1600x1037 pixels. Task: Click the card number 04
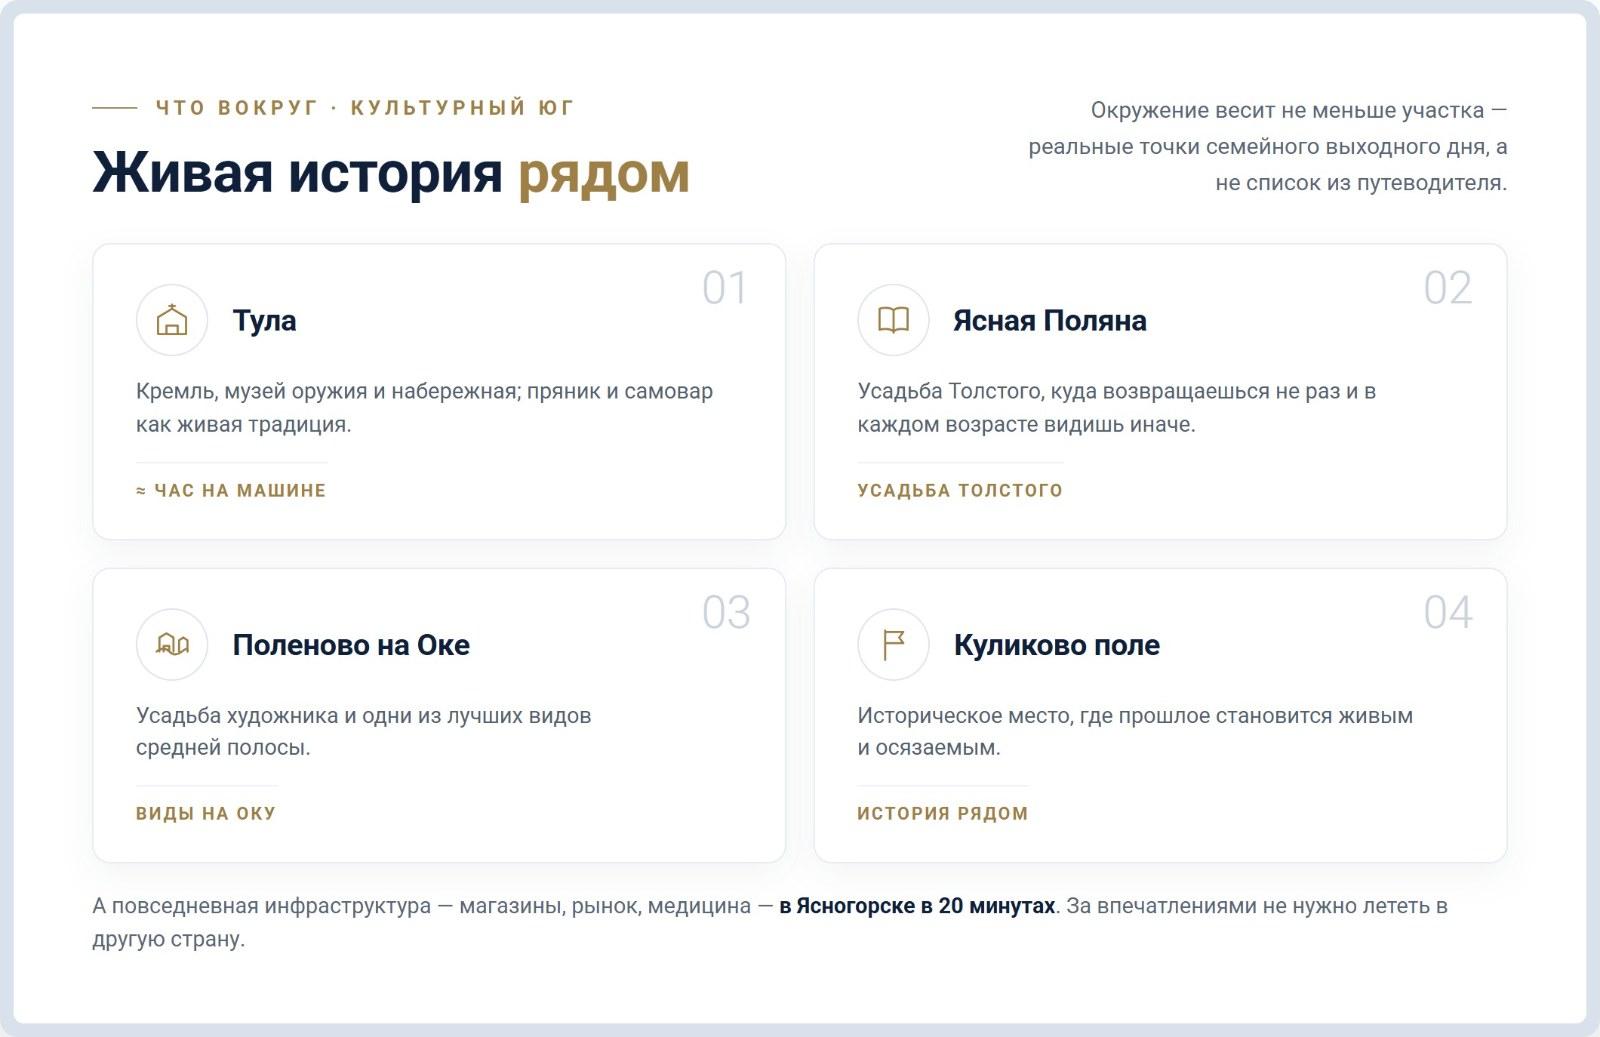(1448, 612)
